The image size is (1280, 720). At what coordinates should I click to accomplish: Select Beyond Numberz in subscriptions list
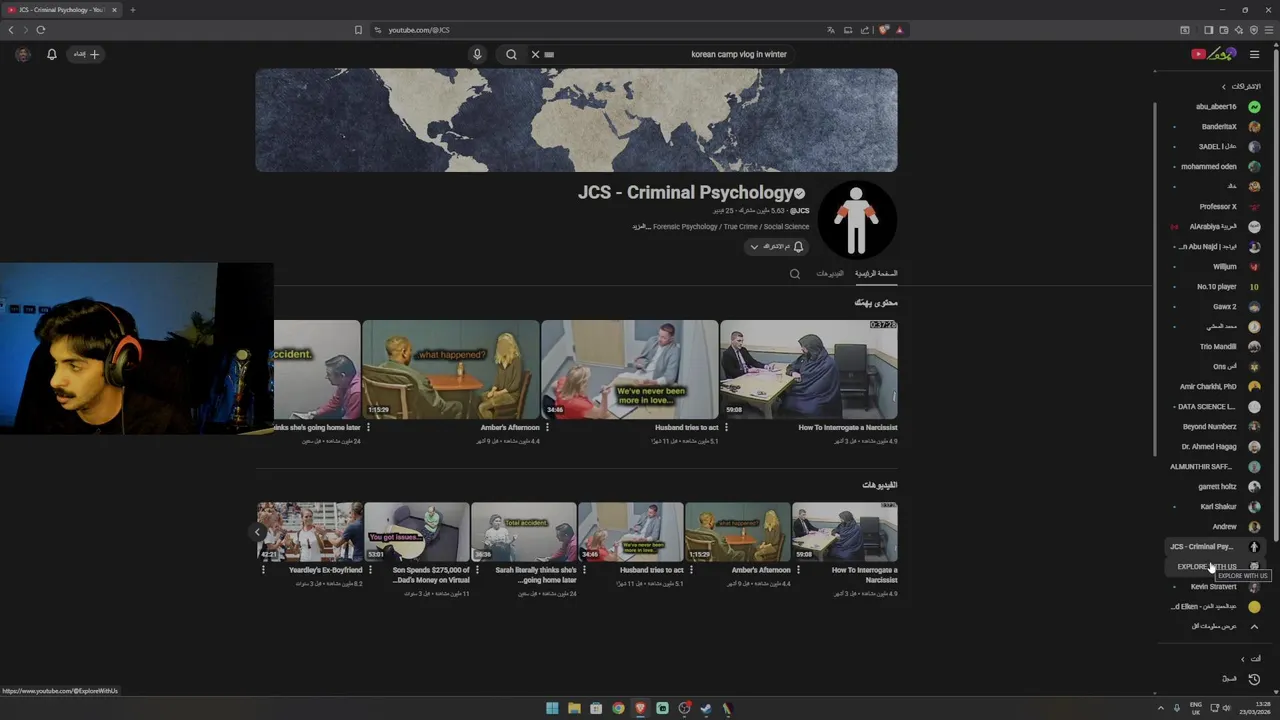point(1215,427)
